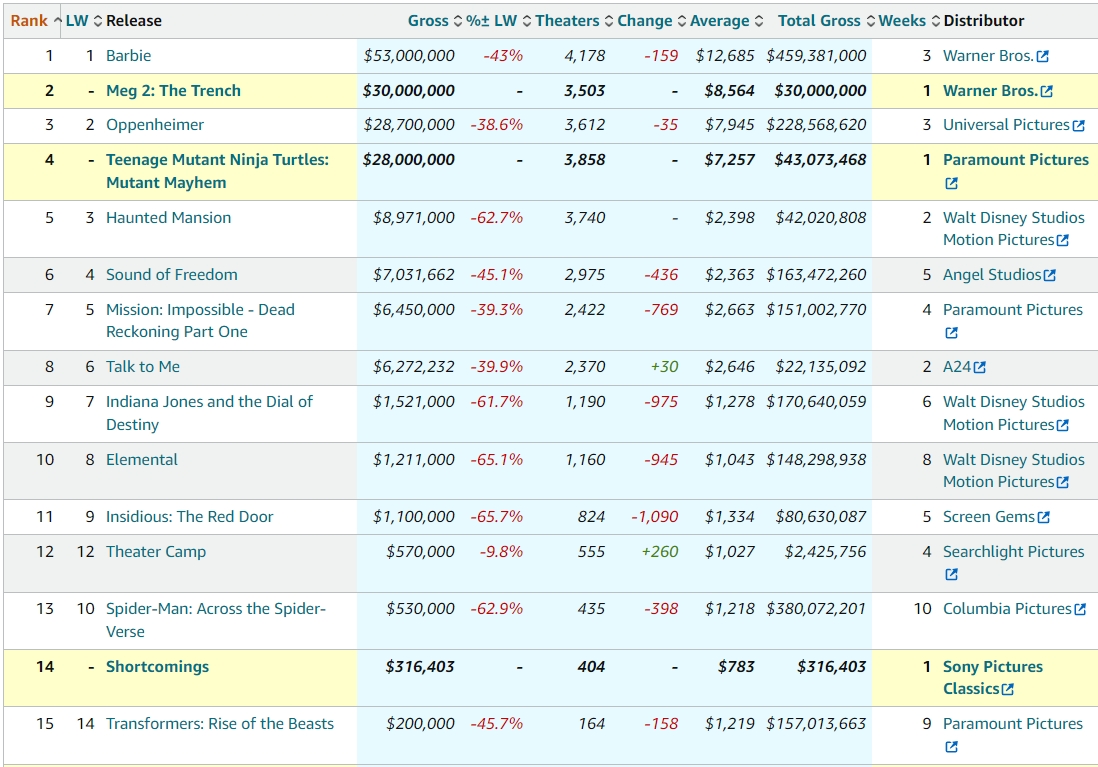This screenshot has width=1098, height=767.
Task: Sort by LW column header
Action: point(84,21)
